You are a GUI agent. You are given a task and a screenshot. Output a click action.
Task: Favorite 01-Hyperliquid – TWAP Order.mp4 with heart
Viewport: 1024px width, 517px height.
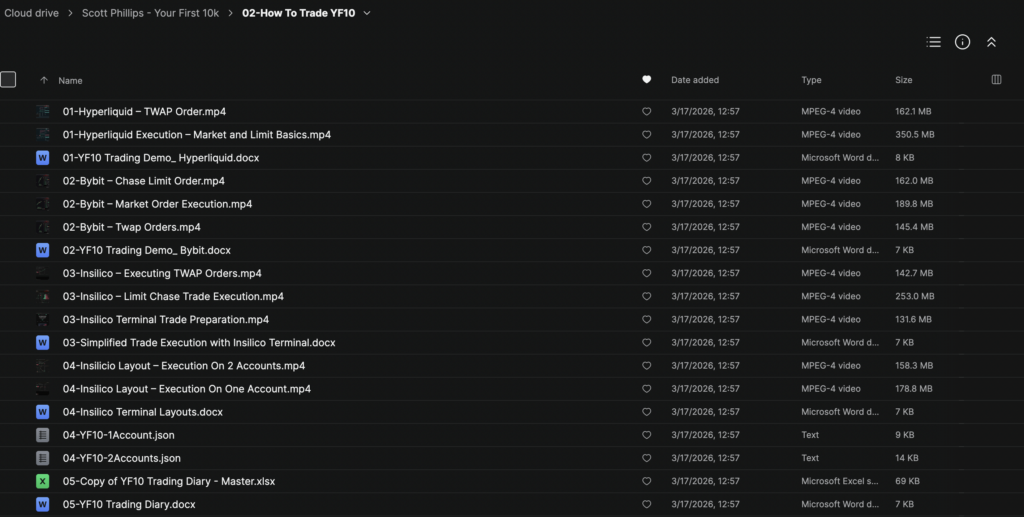coord(646,112)
